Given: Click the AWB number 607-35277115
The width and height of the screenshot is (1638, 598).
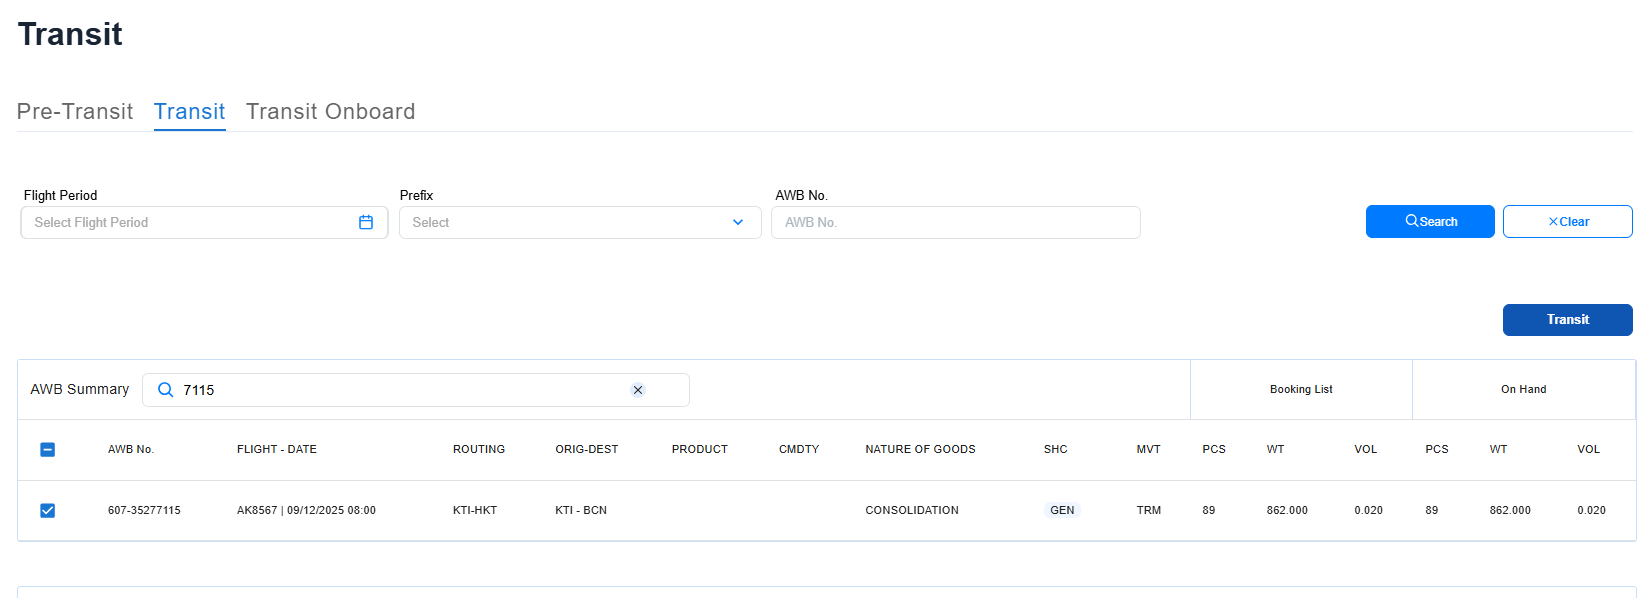Looking at the screenshot, I should pyautogui.click(x=144, y=510).
